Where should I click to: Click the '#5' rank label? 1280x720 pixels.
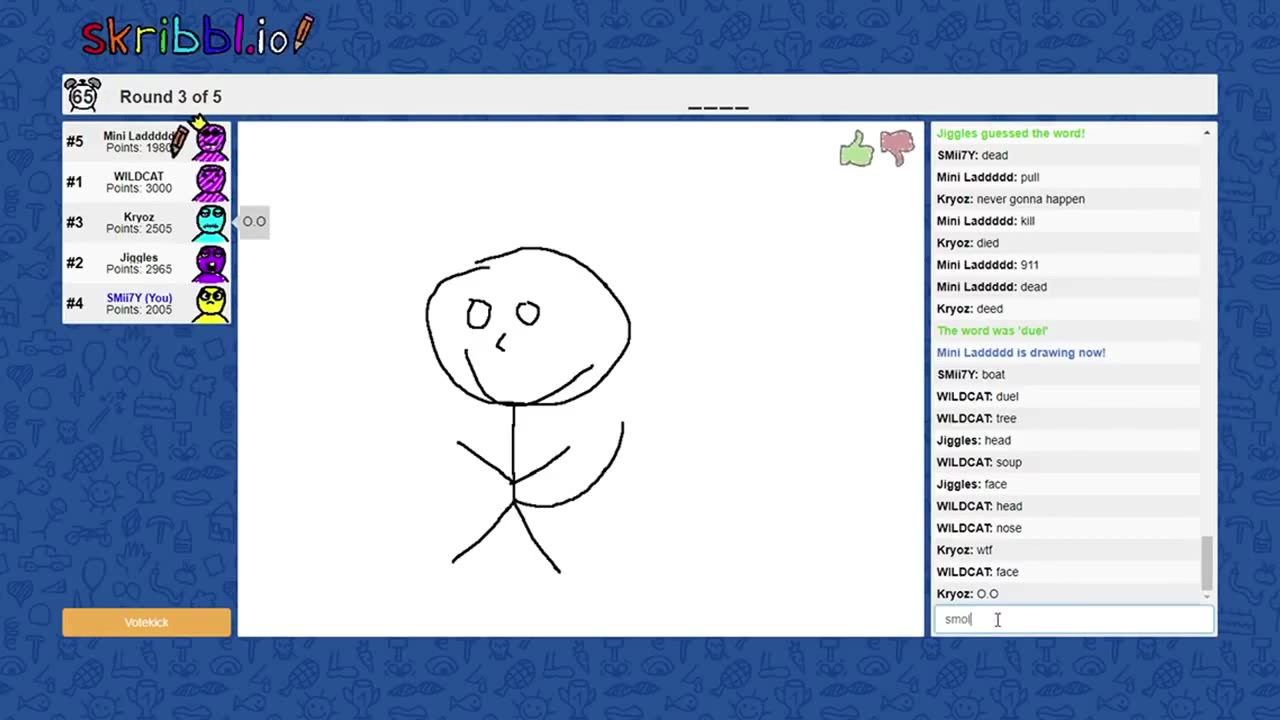coord(75,141)
